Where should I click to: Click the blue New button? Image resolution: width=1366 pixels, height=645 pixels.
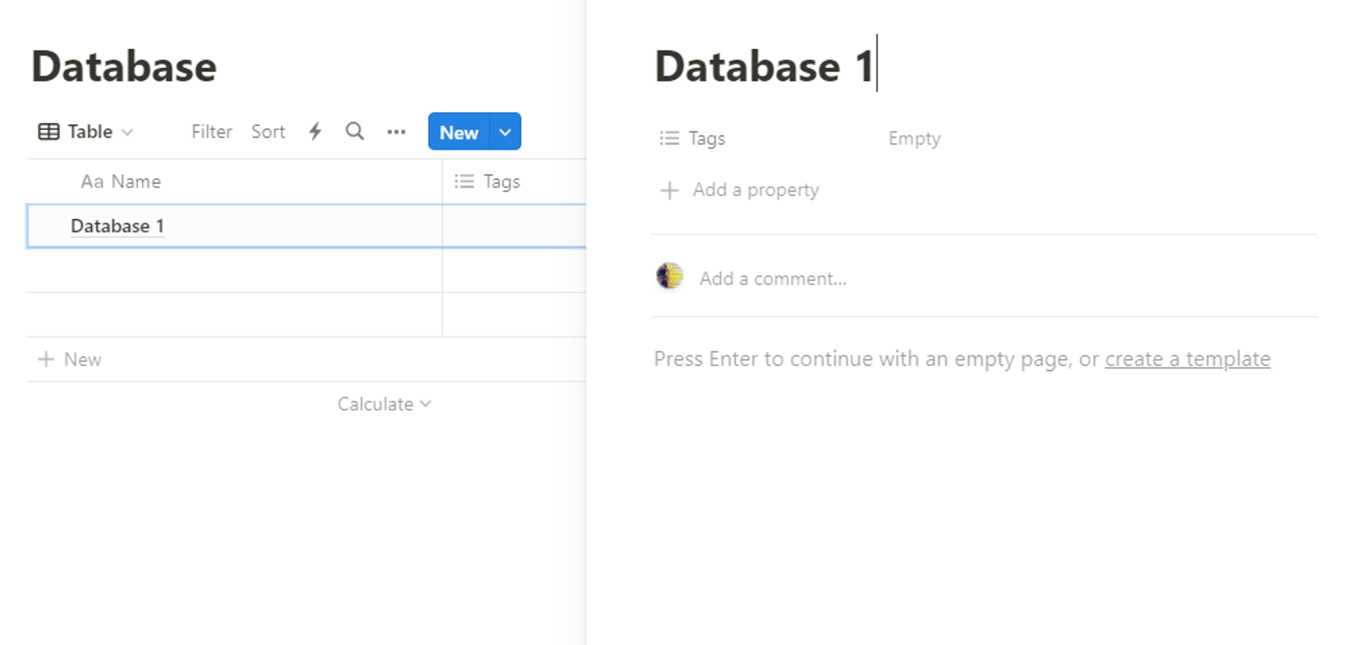[459, 132]
